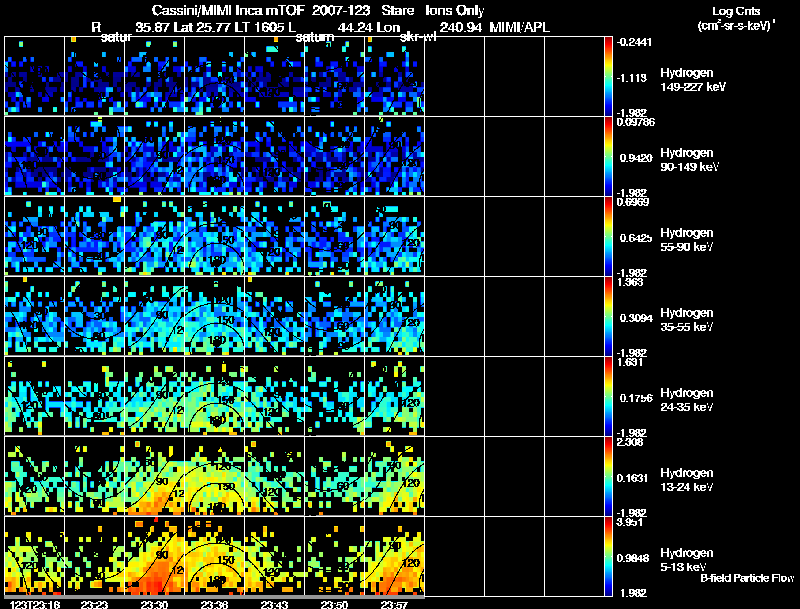Select the 23:57 time label
This screenshot has height=609, width=800.
(x=394, y=604)
